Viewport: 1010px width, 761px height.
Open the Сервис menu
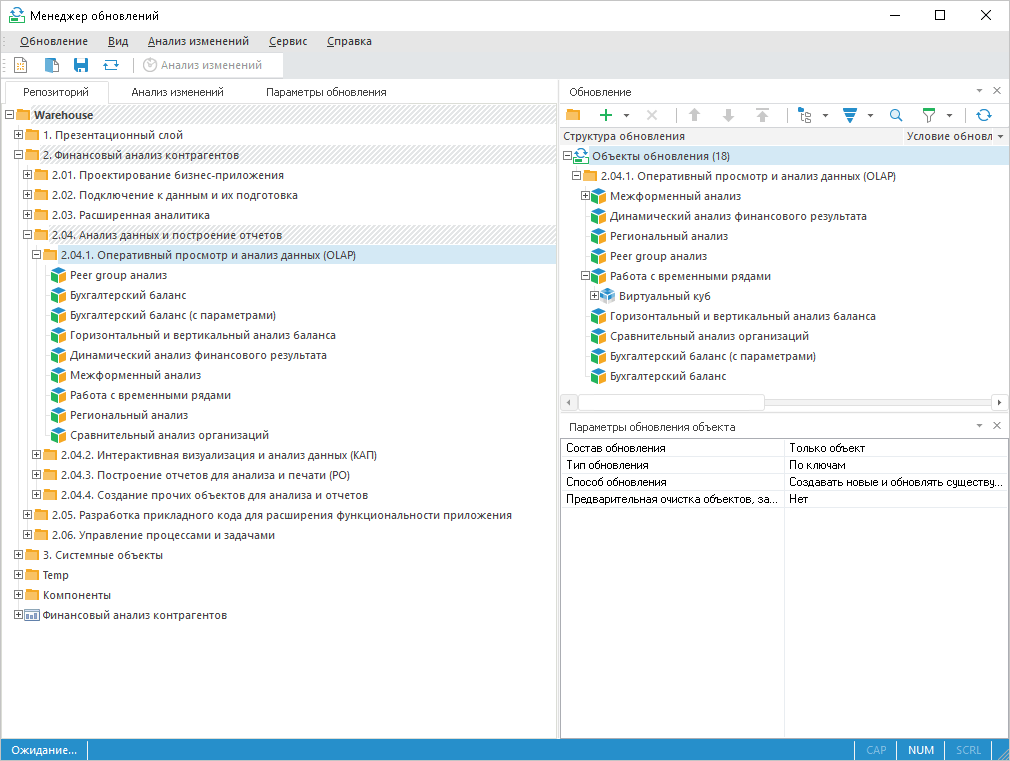pos(288,41)
